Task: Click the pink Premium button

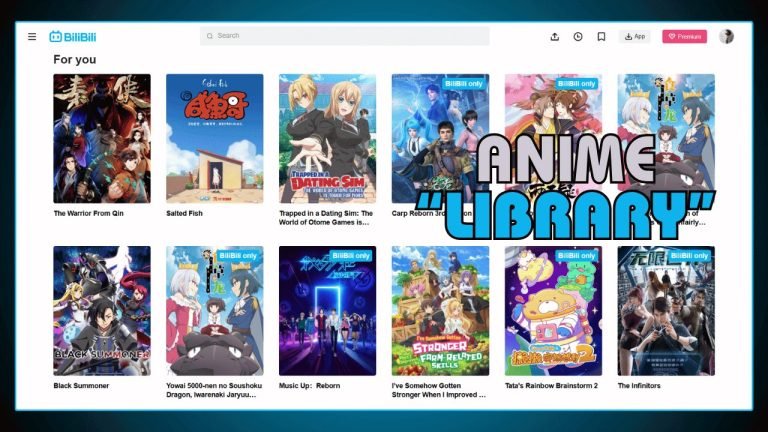Action: click(684, 36)
